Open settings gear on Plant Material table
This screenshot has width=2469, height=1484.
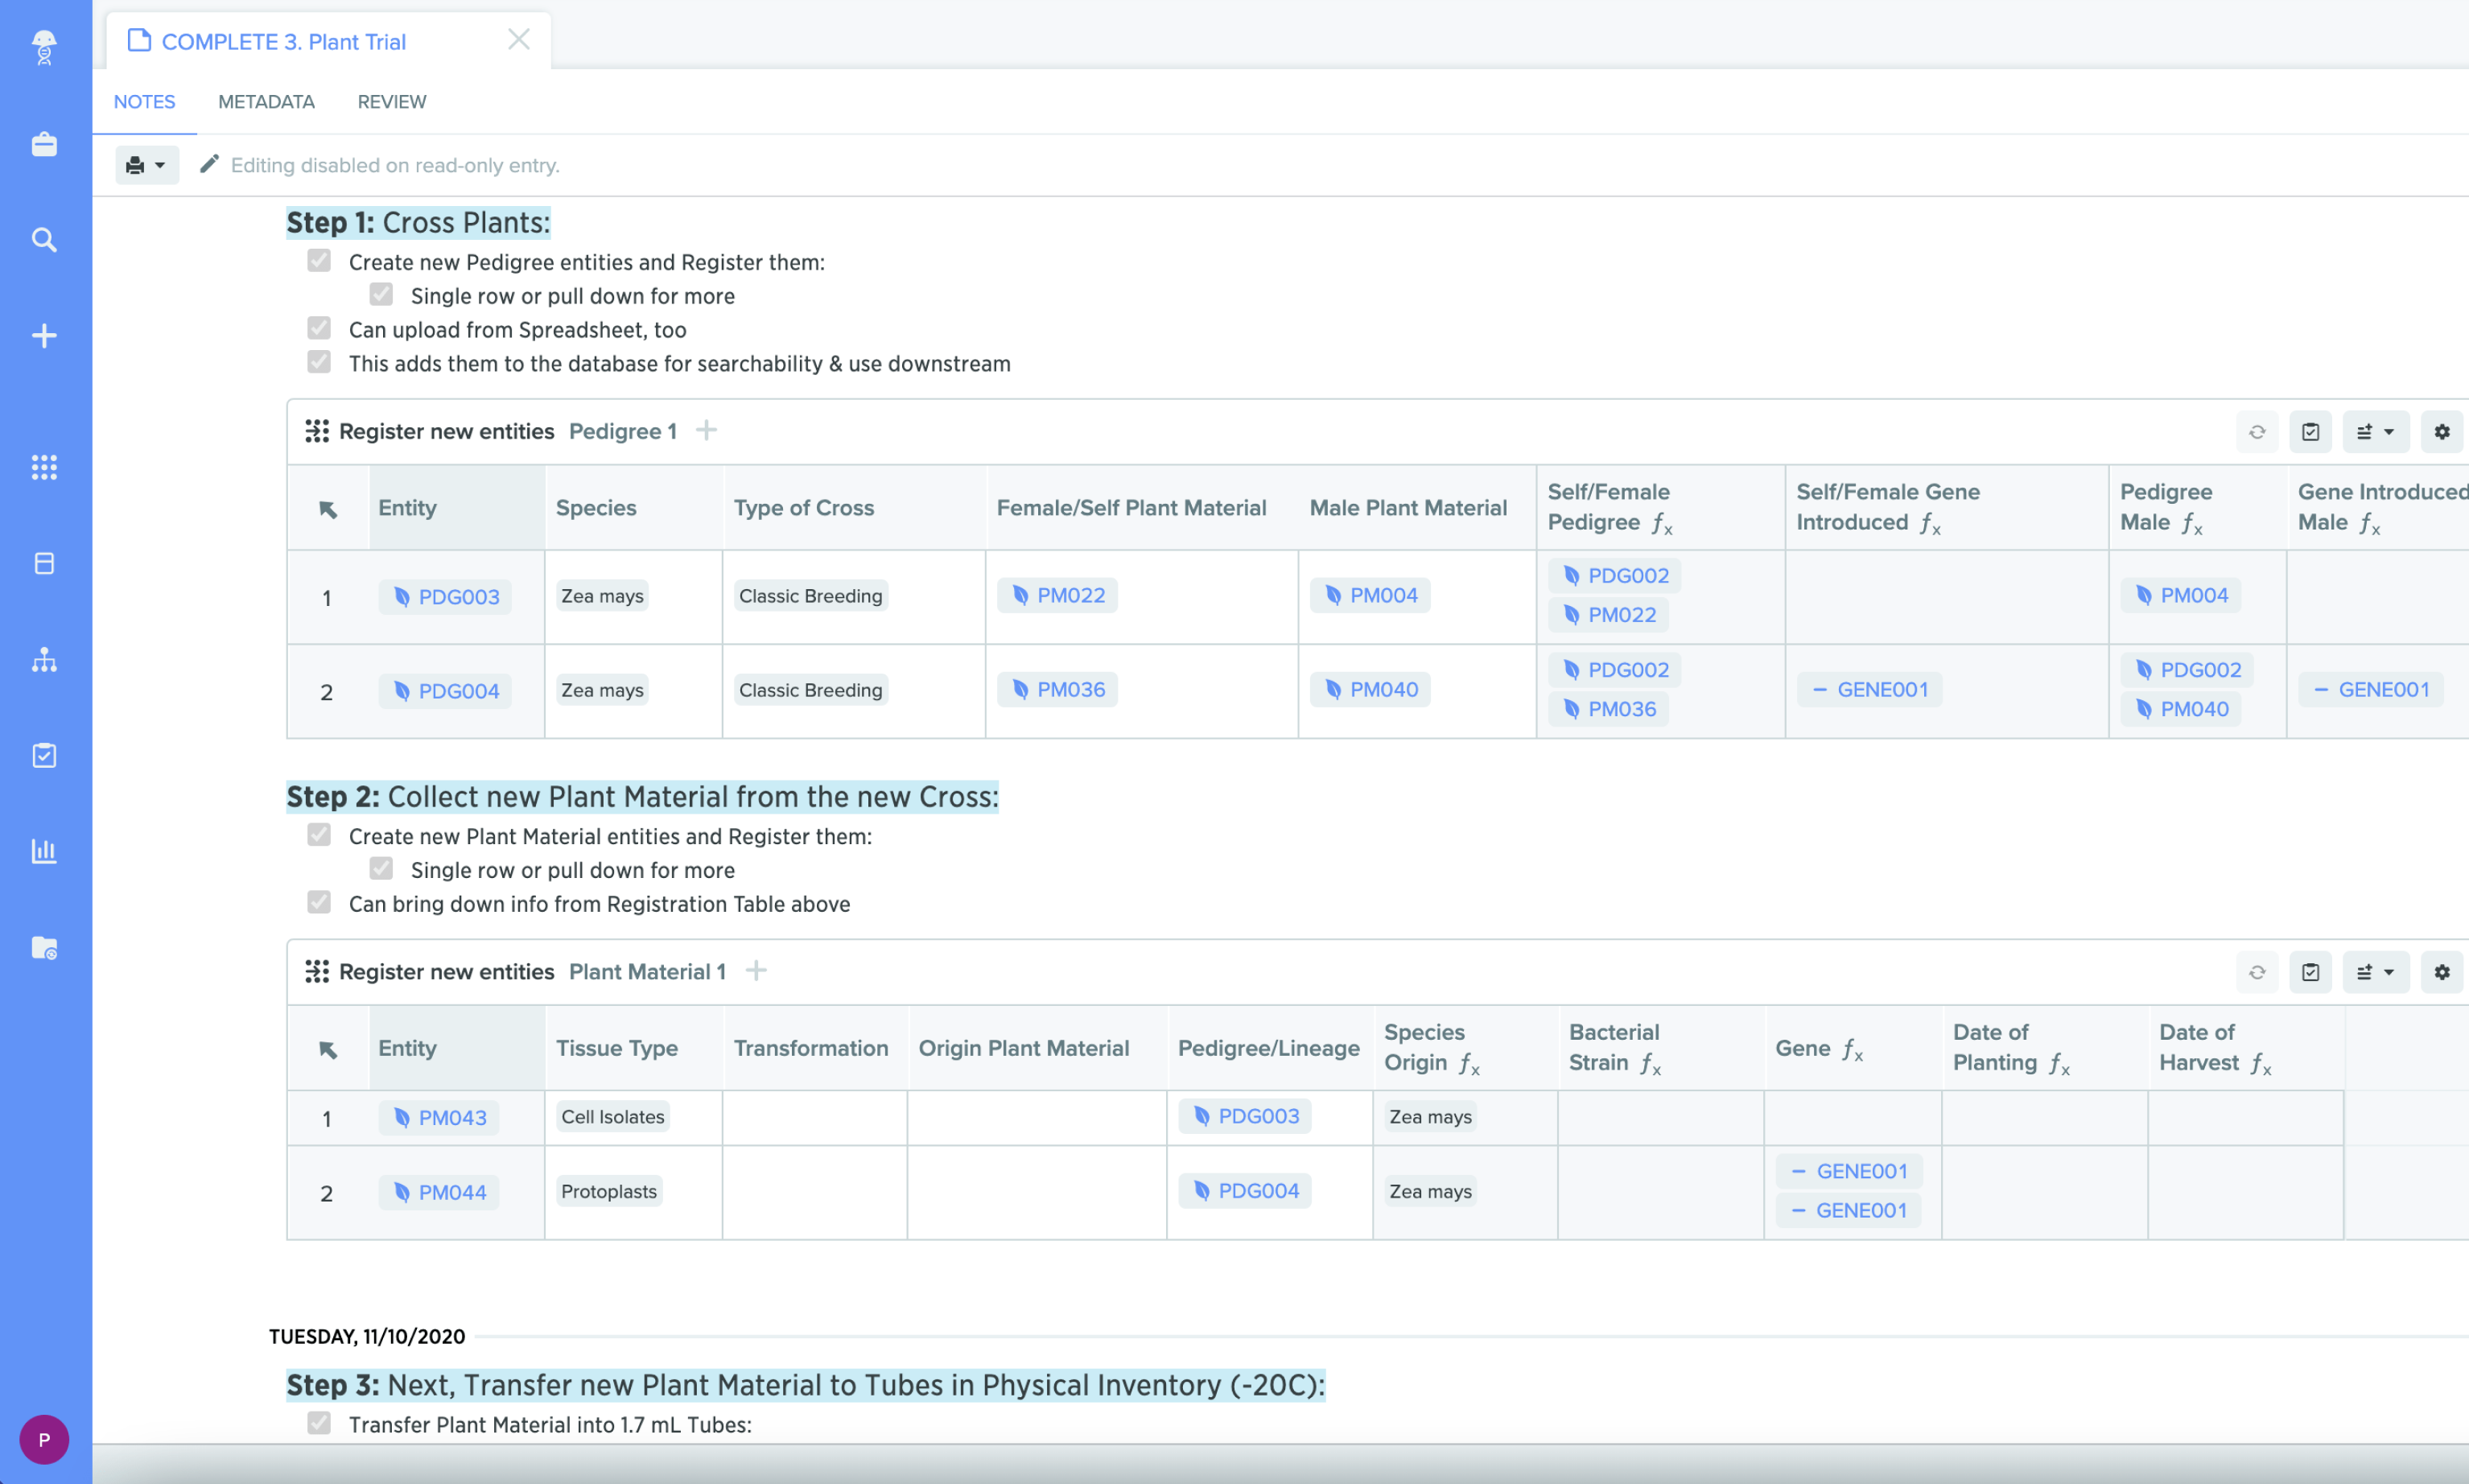(x=2441, y=972)
